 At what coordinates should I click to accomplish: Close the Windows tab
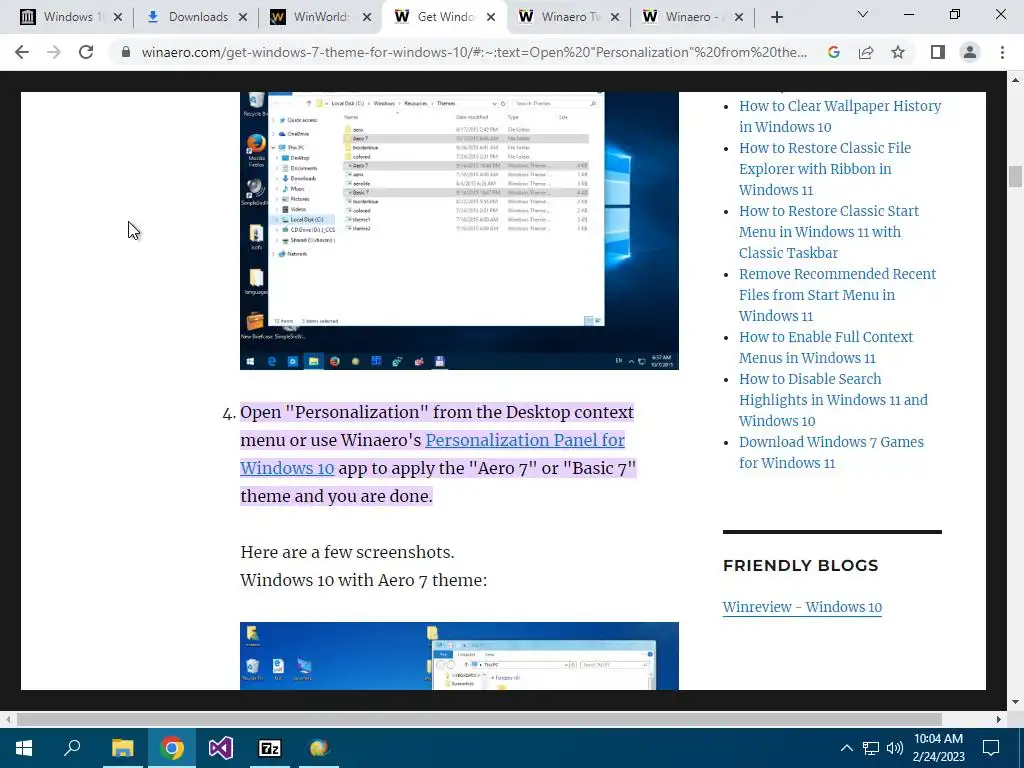[118, 17]
